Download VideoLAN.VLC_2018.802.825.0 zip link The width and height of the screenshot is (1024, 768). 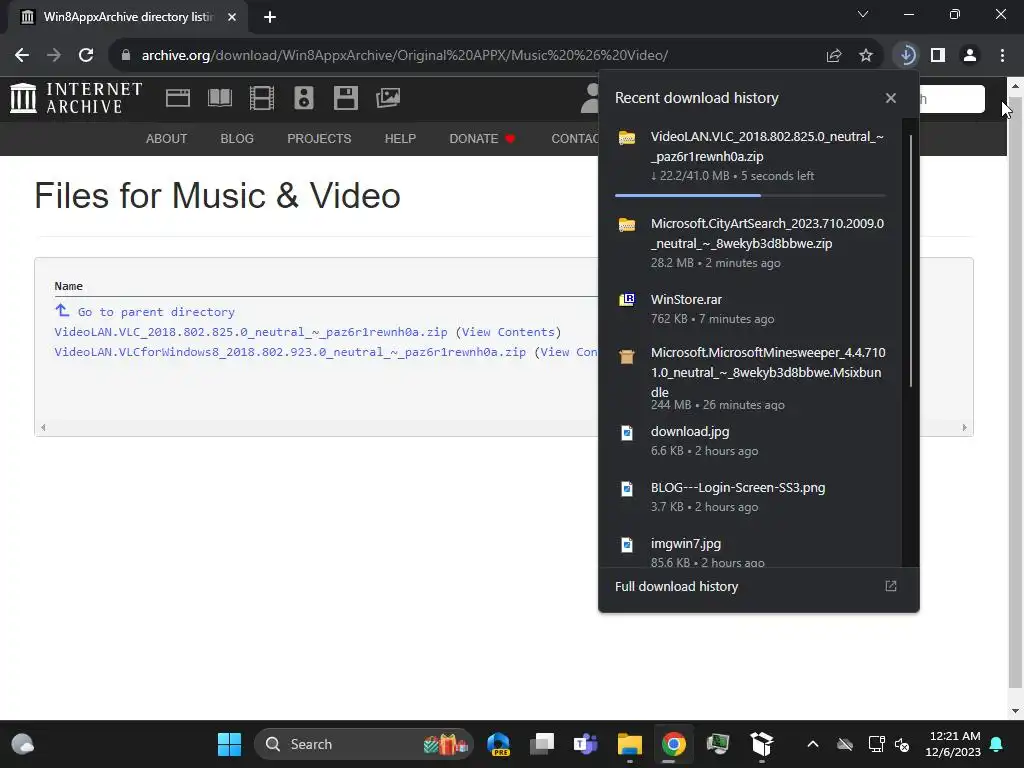click(x=251, y=332)
